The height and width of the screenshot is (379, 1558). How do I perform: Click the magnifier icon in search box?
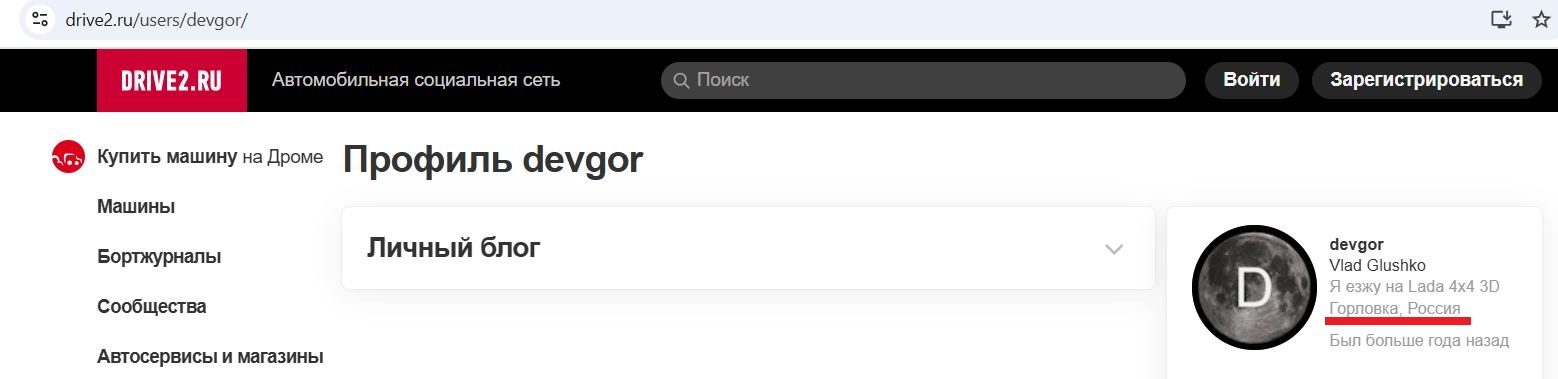coord(682,80)
